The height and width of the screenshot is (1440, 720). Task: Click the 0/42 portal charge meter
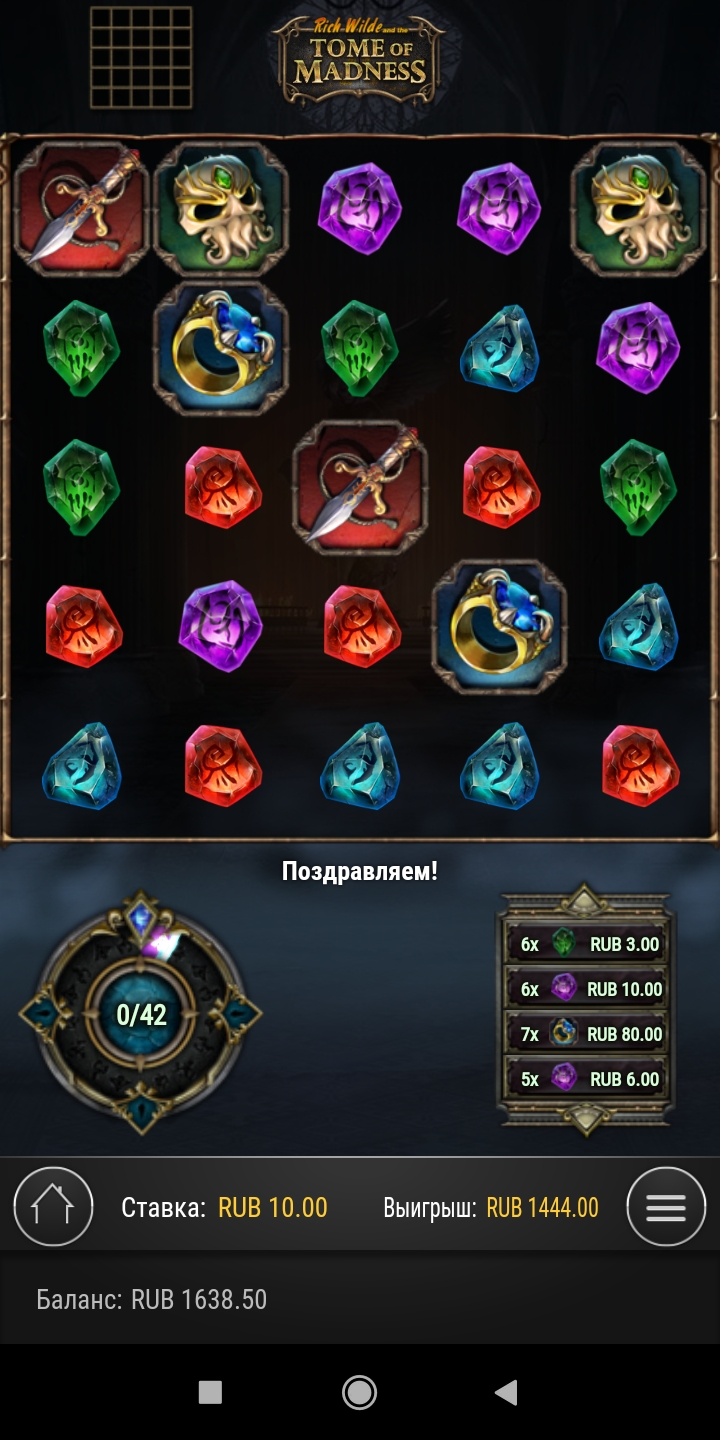click(141, 1015)
